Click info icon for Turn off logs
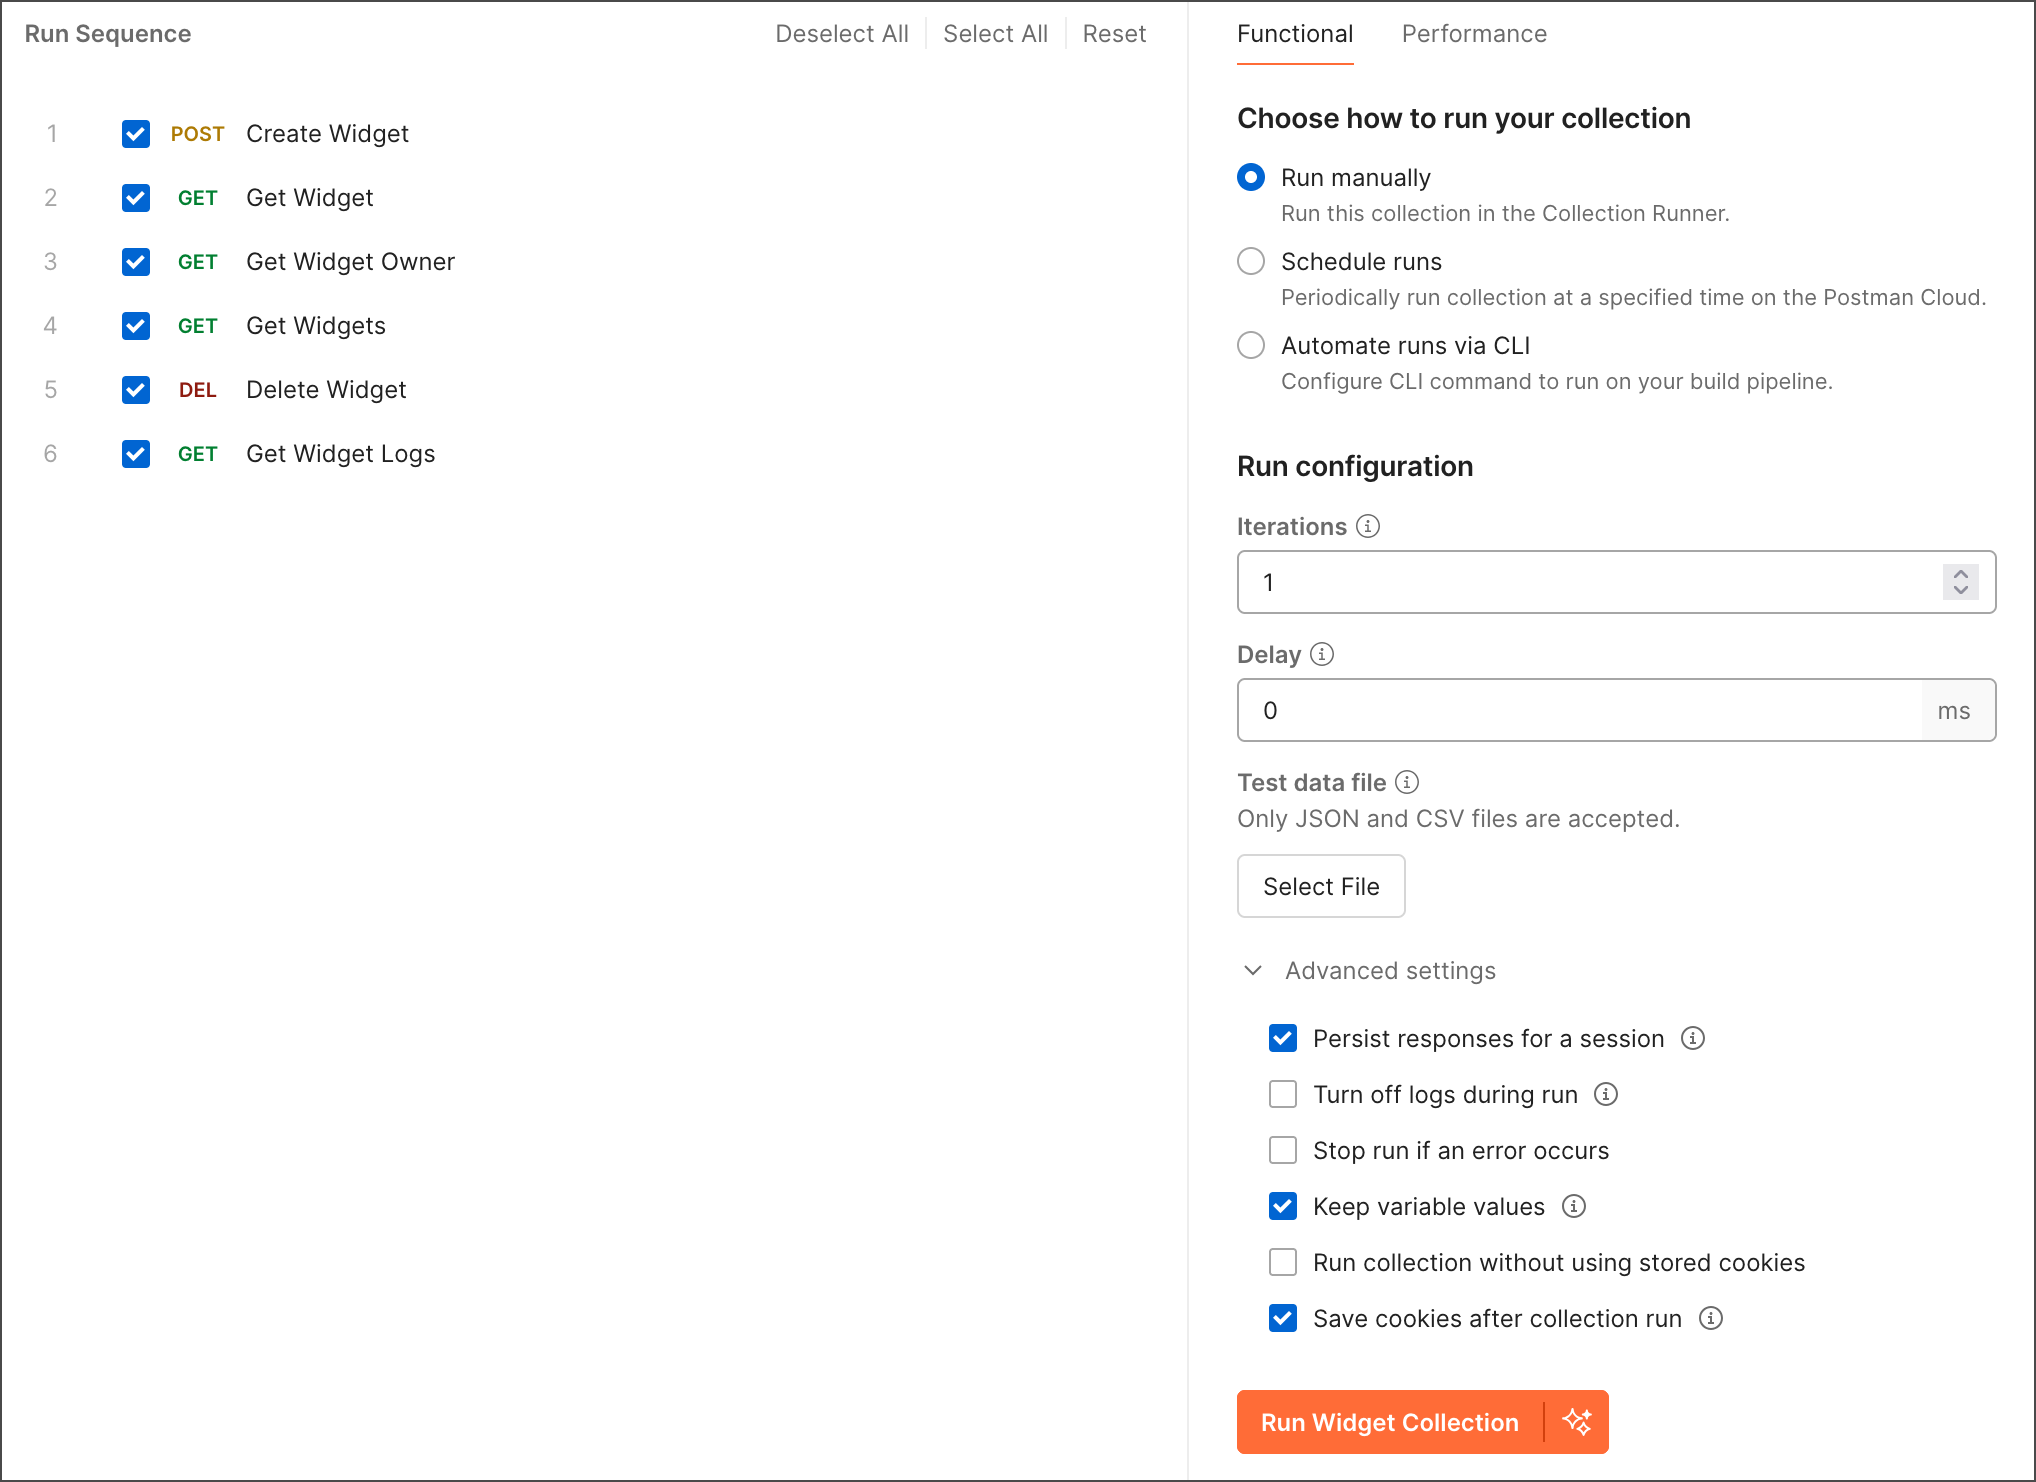The height and width of the screenshot is (1482, 2036). [x=1606, y=1094]
